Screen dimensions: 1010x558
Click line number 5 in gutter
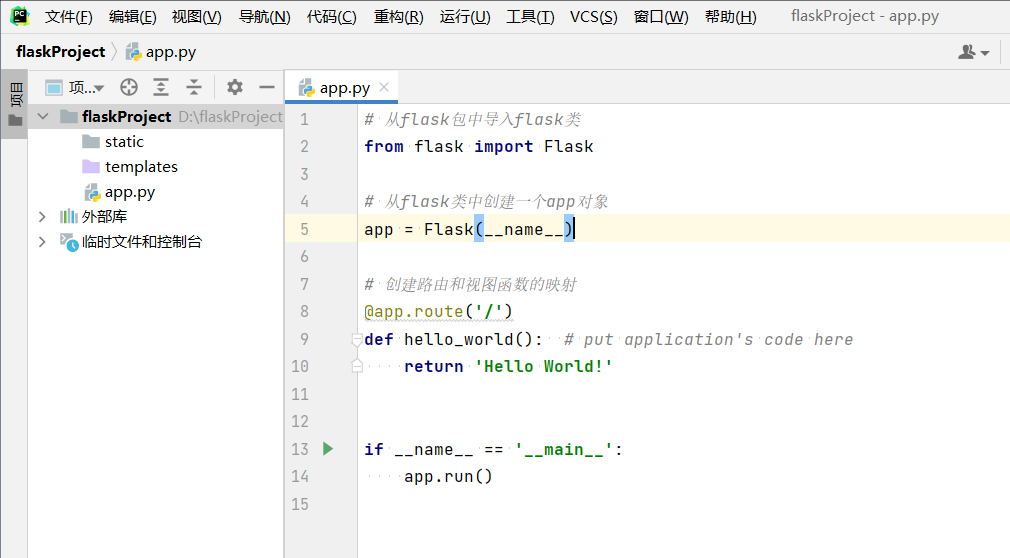click(x=304, y=229)
